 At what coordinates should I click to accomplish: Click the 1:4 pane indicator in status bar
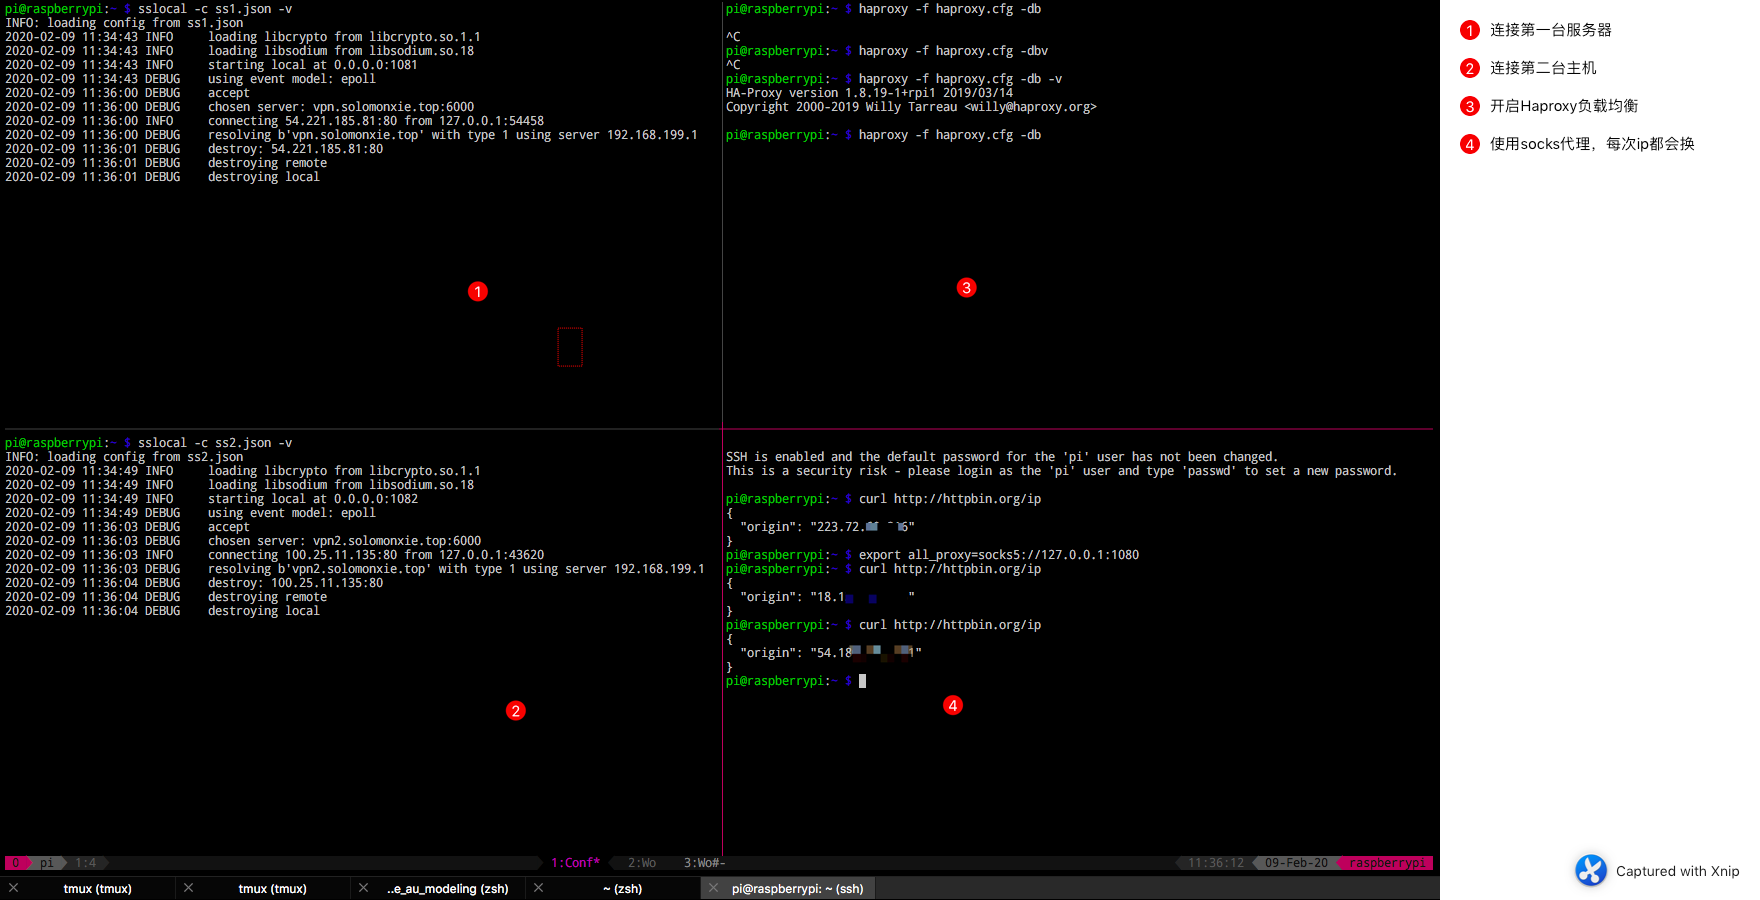click(86, 863)
